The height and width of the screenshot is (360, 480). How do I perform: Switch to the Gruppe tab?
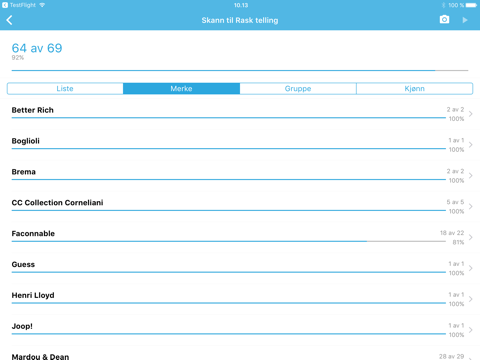point(298,89)
